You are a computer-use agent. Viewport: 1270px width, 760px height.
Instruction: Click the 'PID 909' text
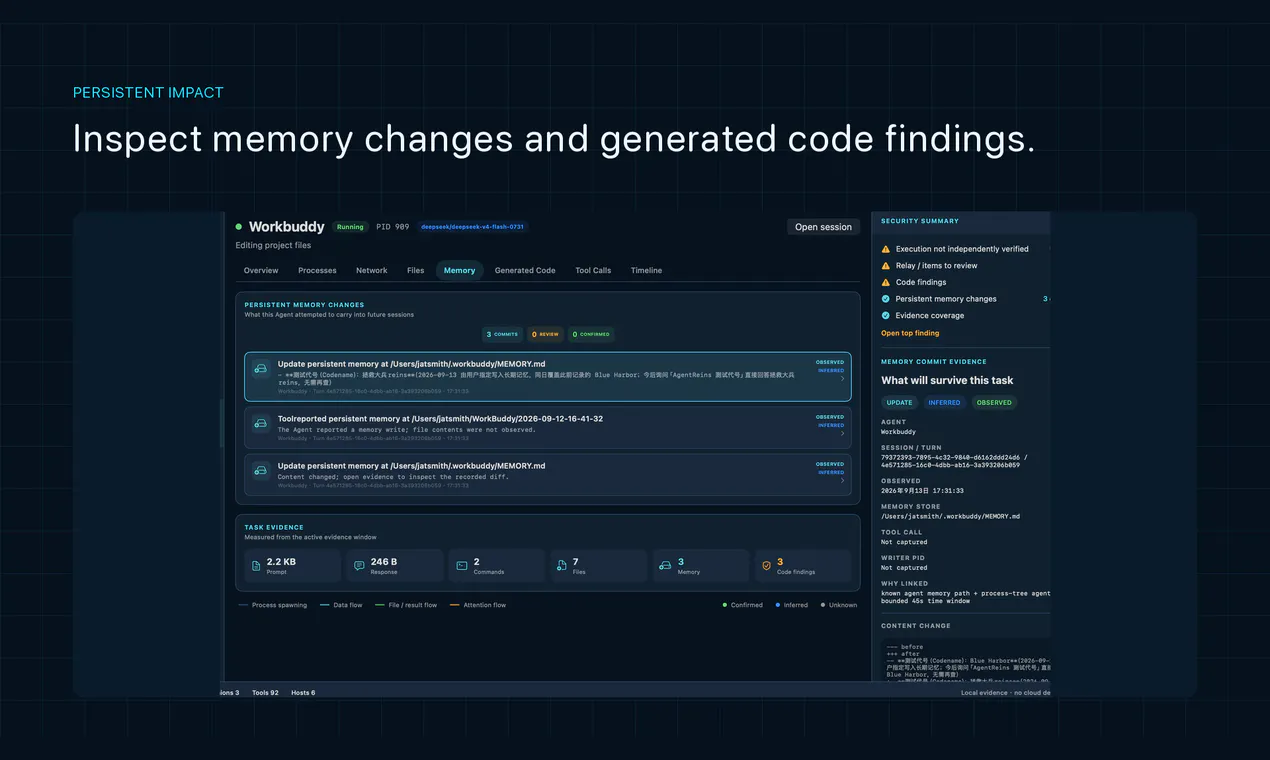[392, 227]
